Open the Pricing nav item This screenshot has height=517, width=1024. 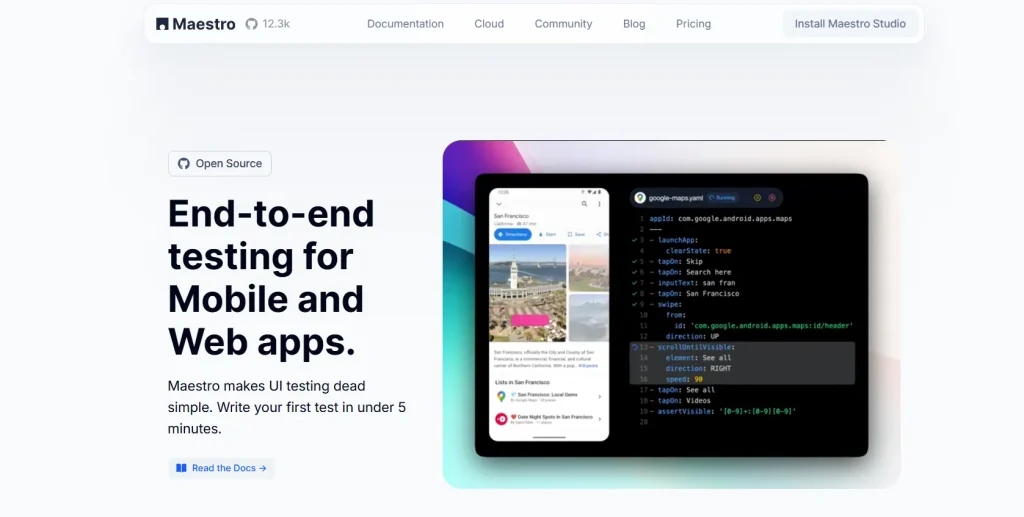[693, 24]
